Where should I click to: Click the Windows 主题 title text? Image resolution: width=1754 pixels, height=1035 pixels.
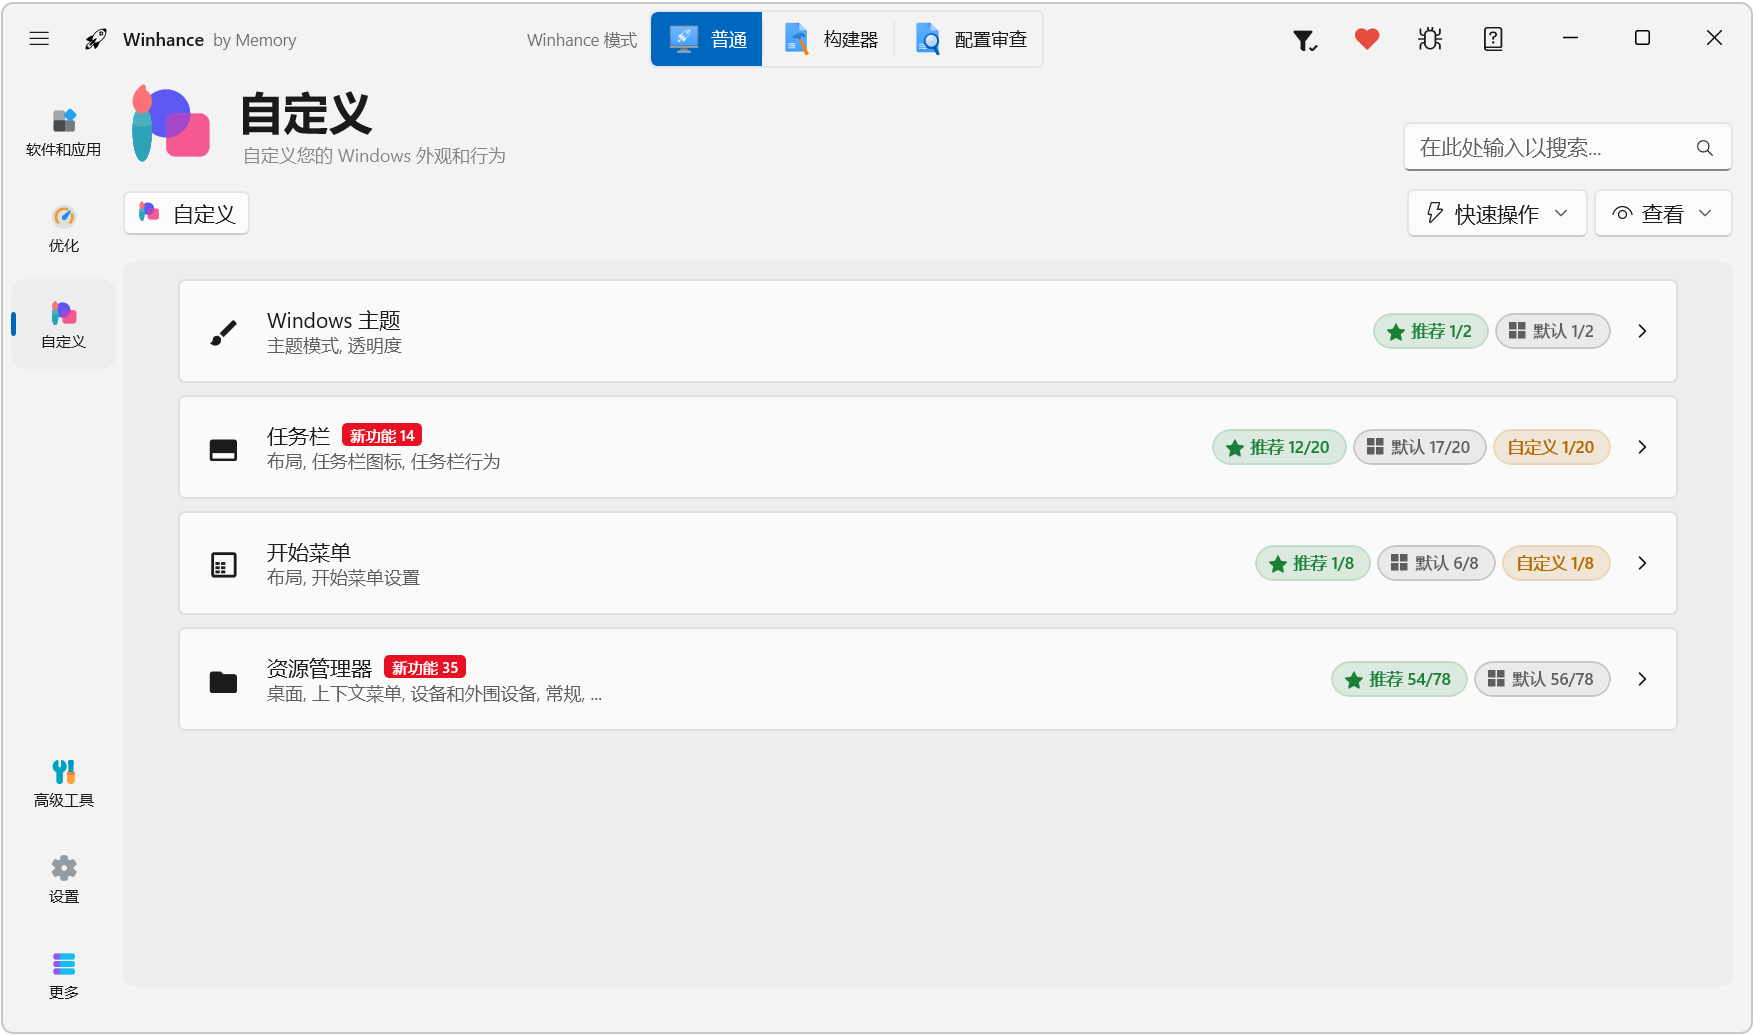point(334,320)
